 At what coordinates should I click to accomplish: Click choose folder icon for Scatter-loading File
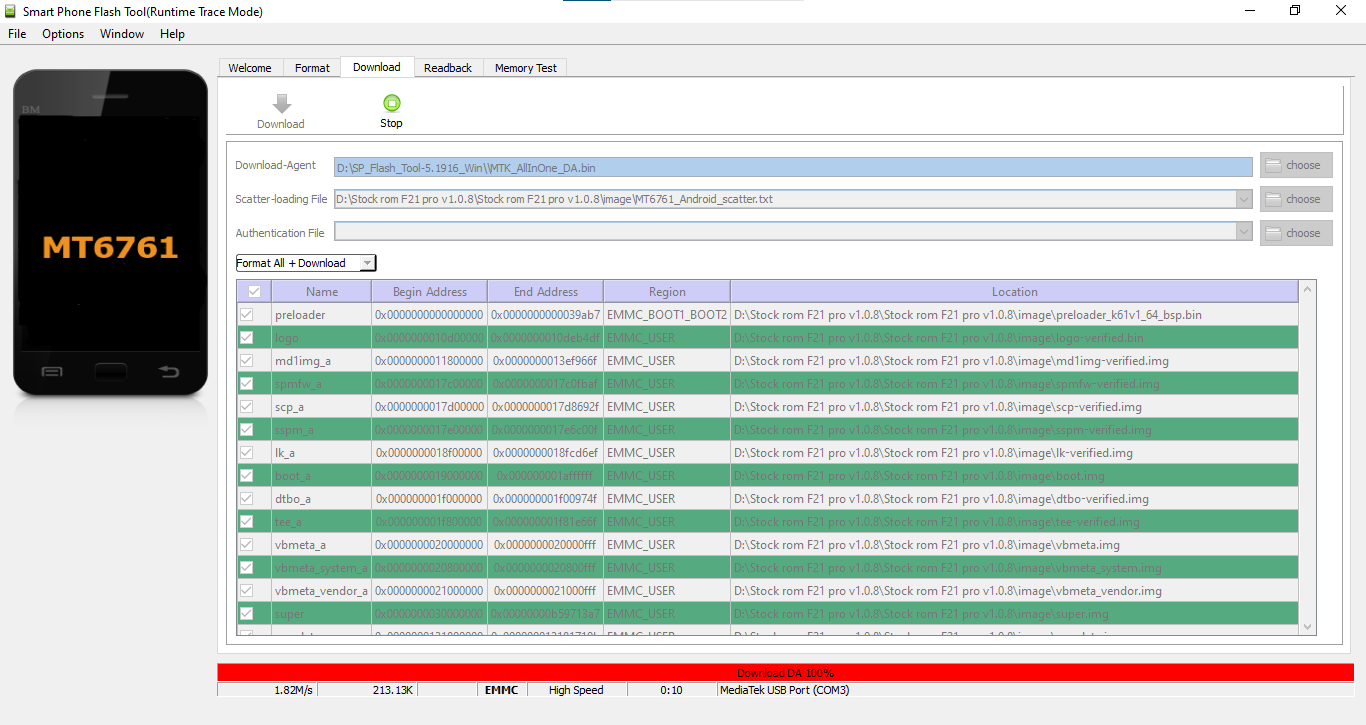[x=1273, y=200]
